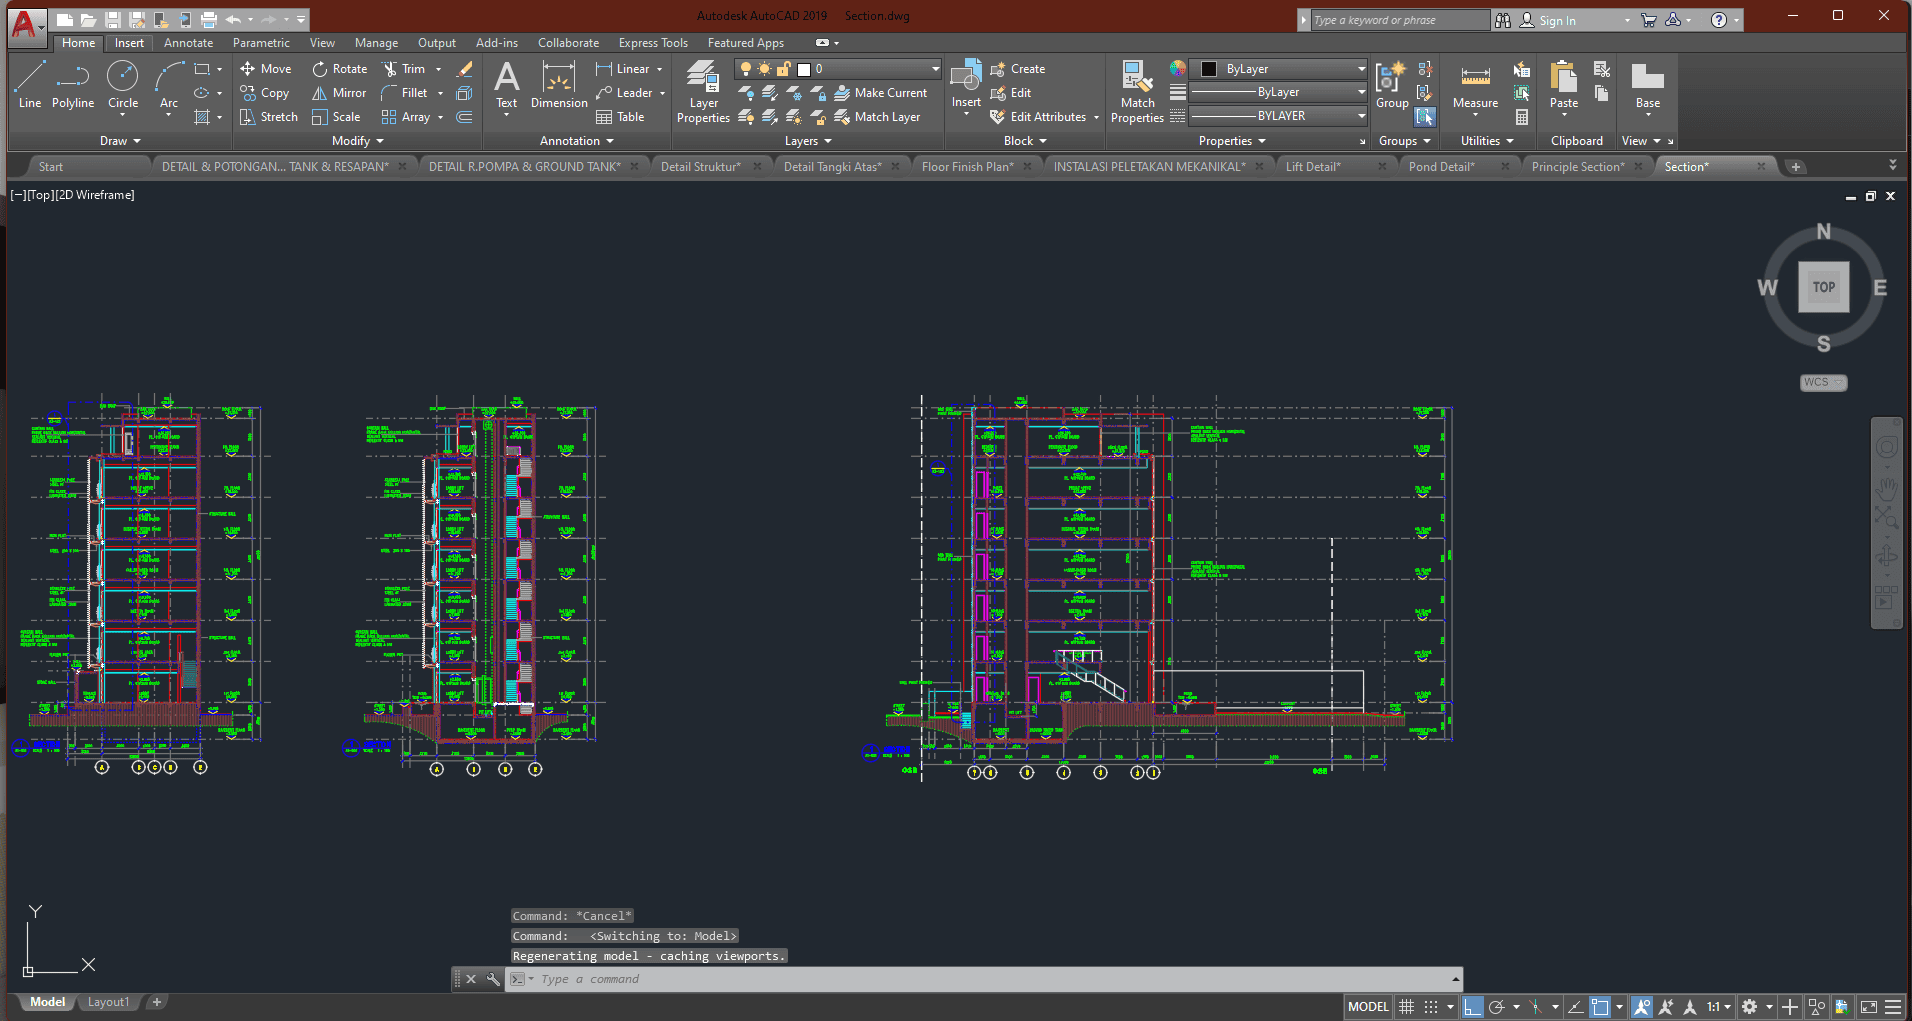Toggle Object Snap in status bar

[1600, 1007]
